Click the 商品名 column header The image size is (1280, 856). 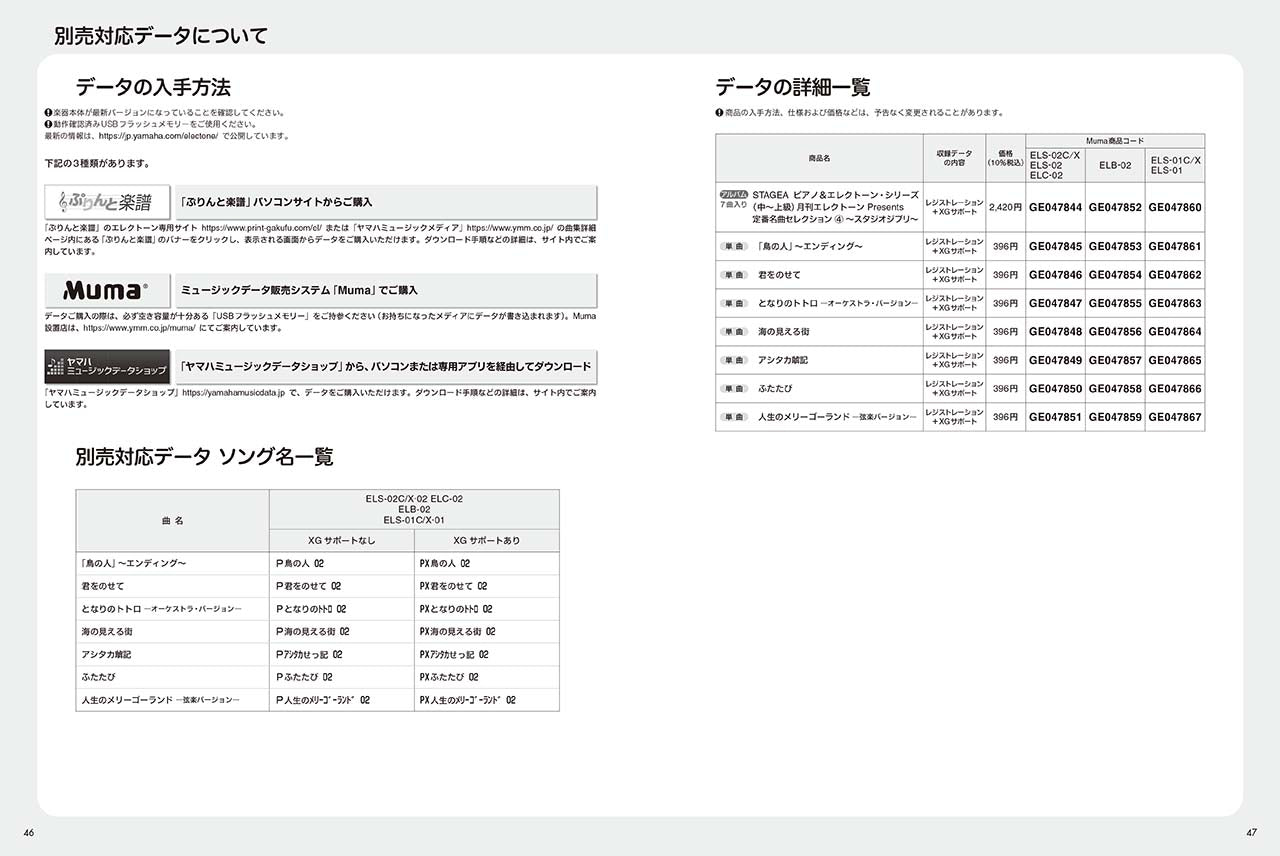coord(819,158)
